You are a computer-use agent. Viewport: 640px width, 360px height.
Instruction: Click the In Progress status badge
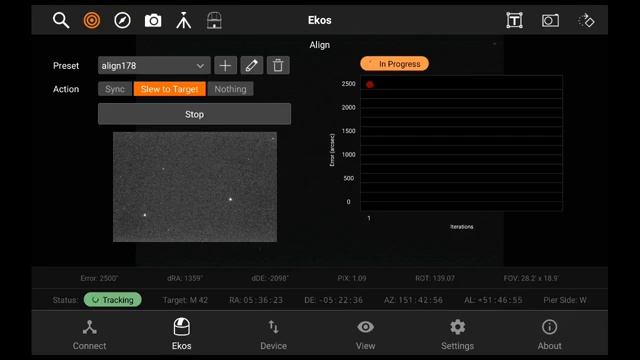click(x=394, y=64)
